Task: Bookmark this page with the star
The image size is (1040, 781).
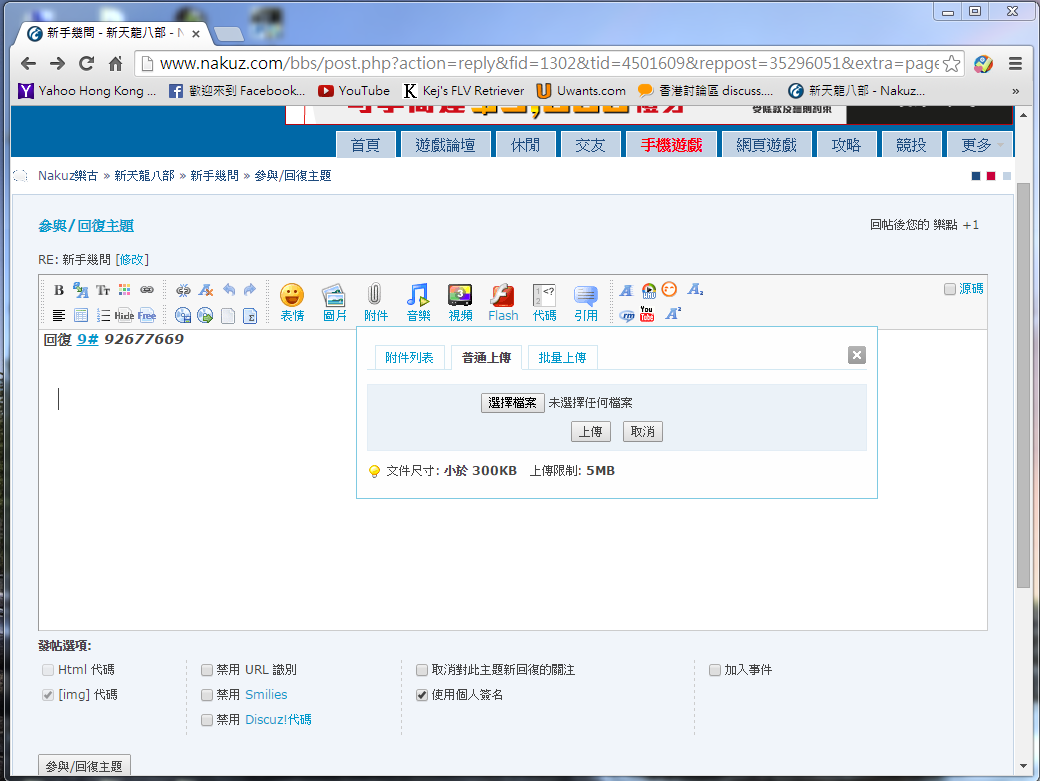Action: pyautogui.click(x=951, y=64)
